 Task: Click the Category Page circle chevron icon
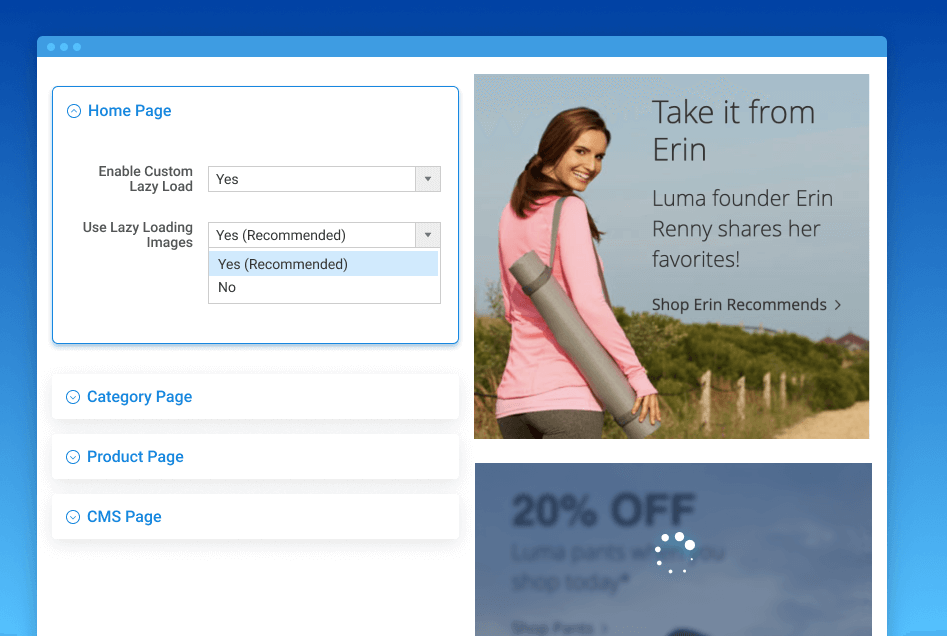[72, 398]
